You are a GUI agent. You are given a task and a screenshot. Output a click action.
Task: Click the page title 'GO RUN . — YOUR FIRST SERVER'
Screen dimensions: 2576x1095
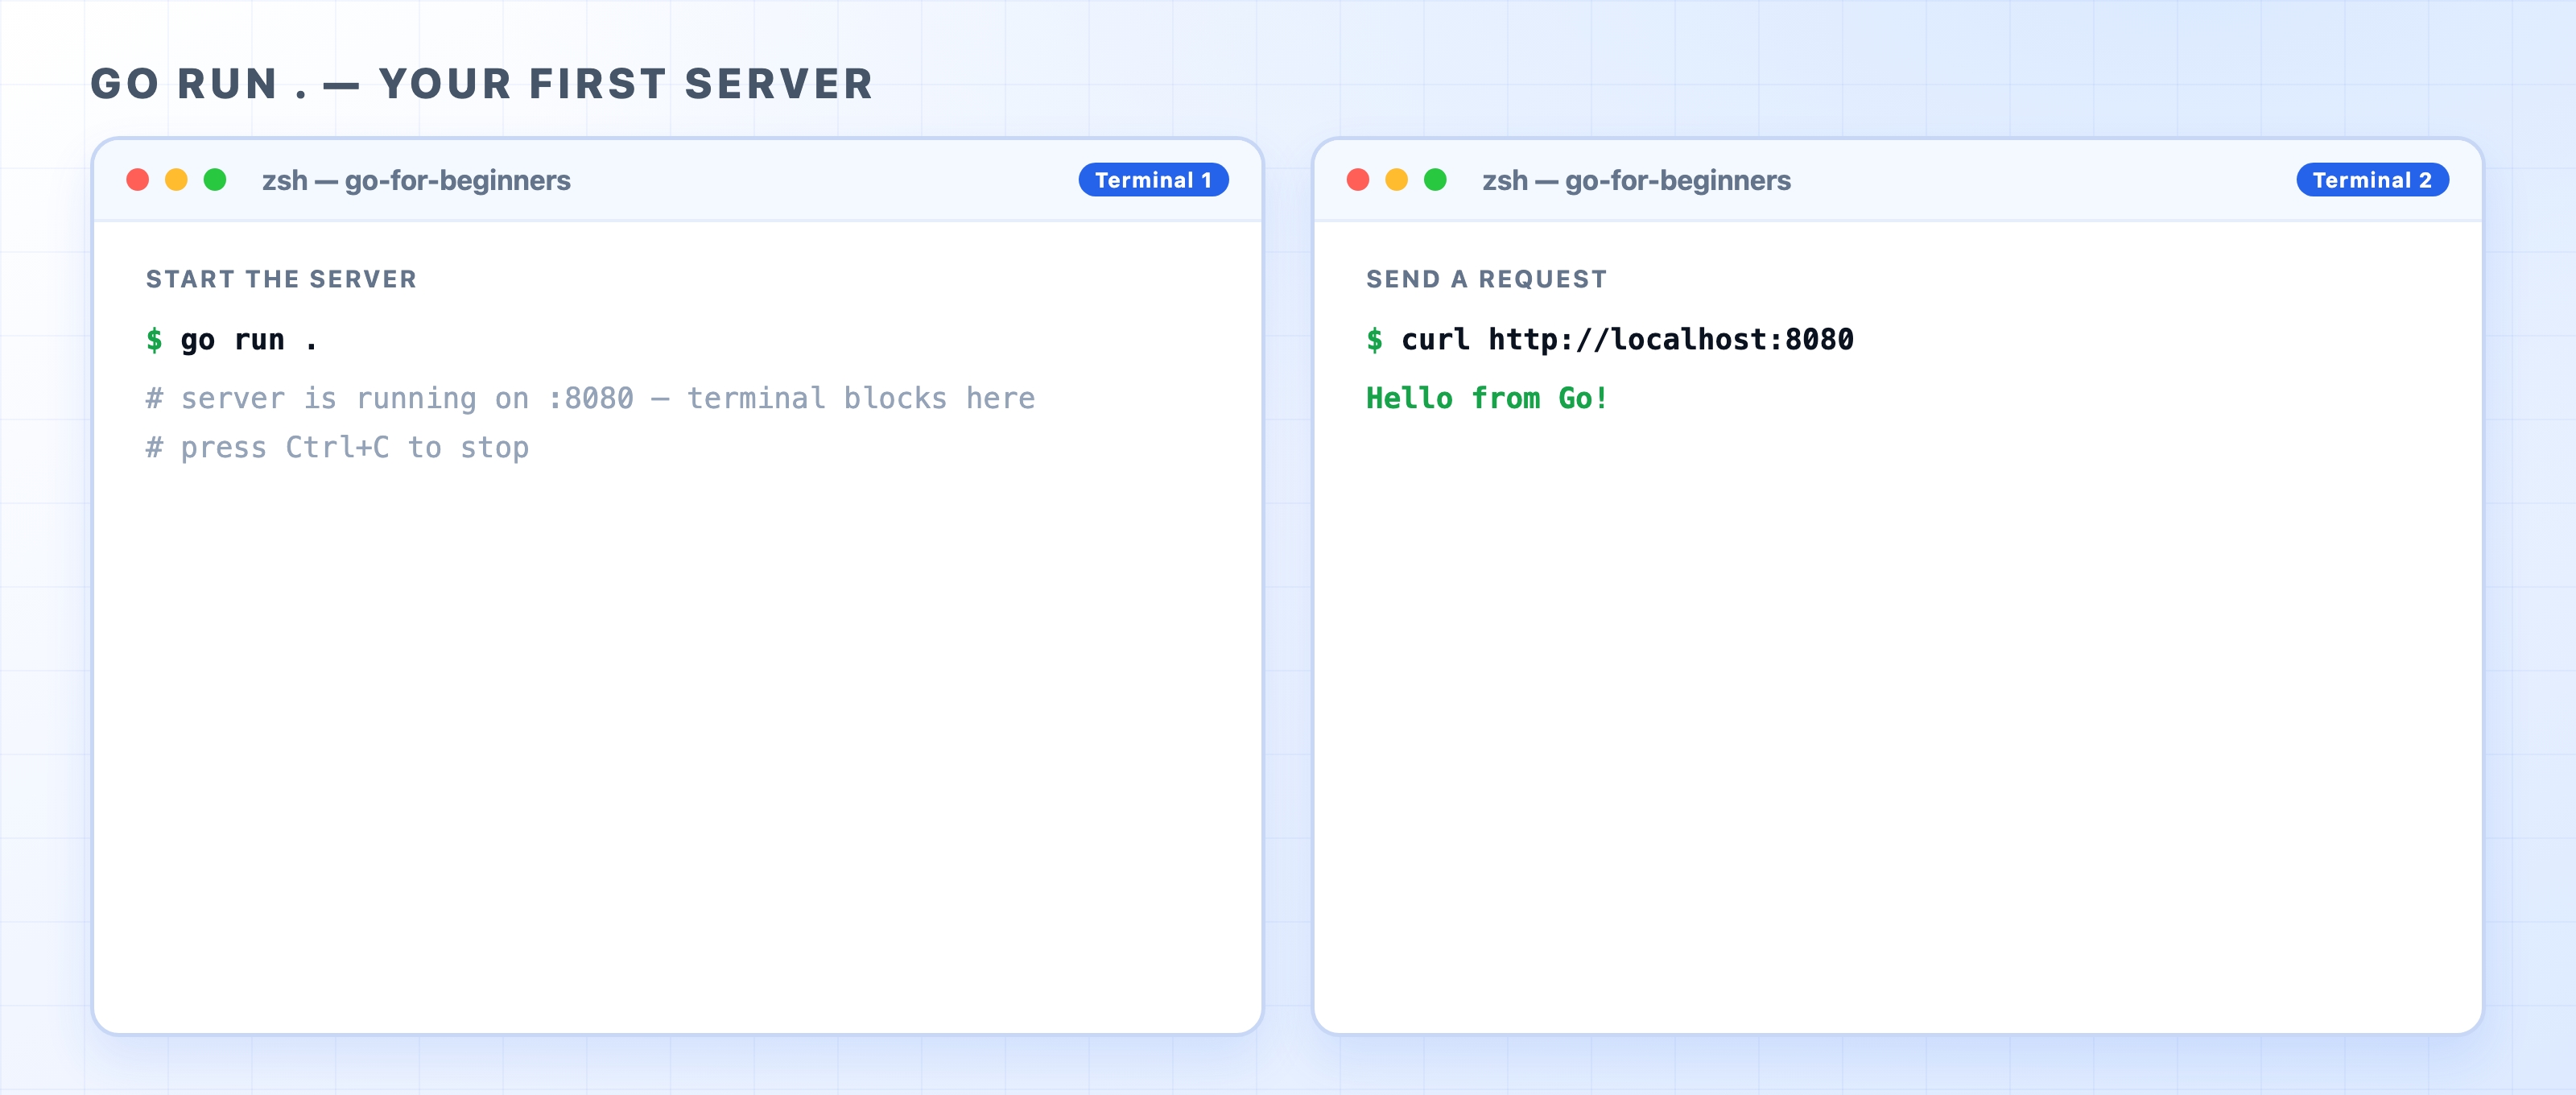(x=482, y=84)
